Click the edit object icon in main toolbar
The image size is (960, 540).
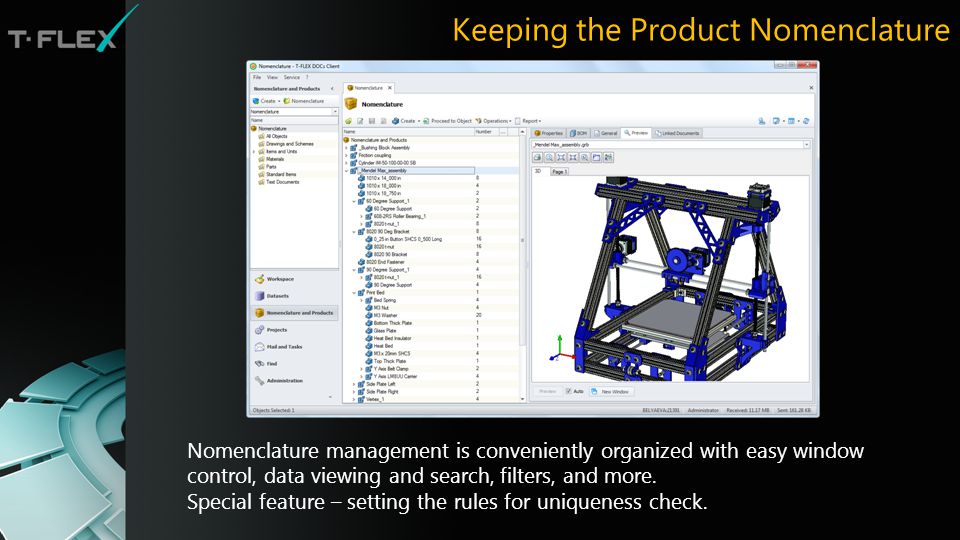pyautogui.click(x=360, y=121)
